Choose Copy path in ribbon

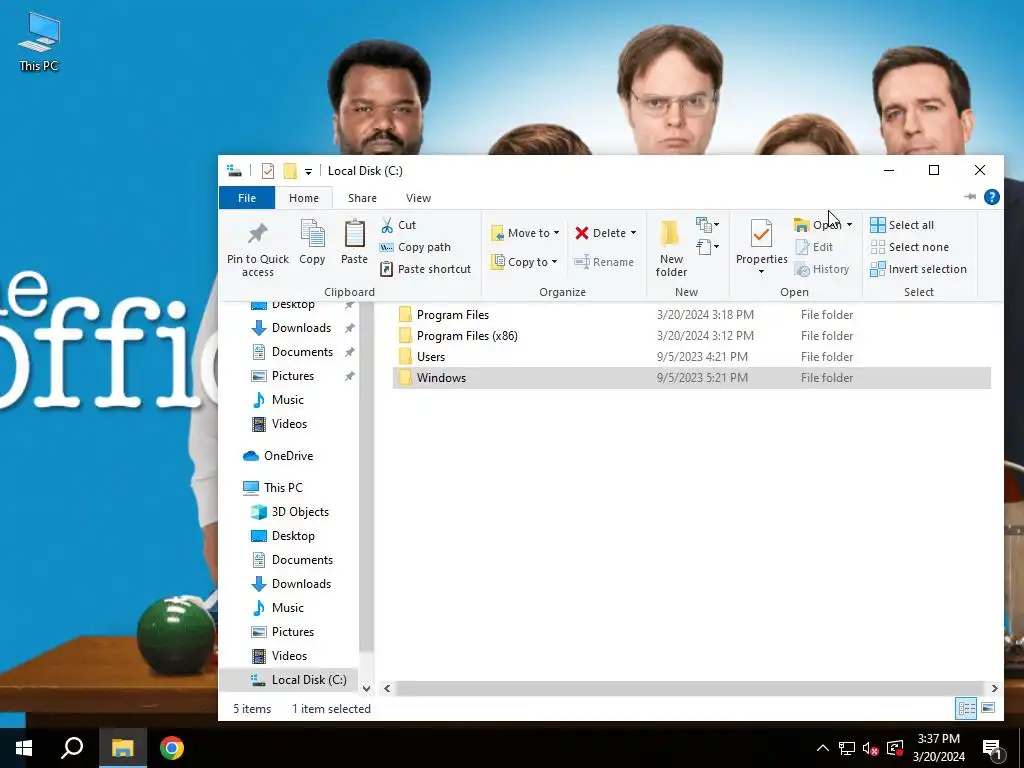[415, 248]
